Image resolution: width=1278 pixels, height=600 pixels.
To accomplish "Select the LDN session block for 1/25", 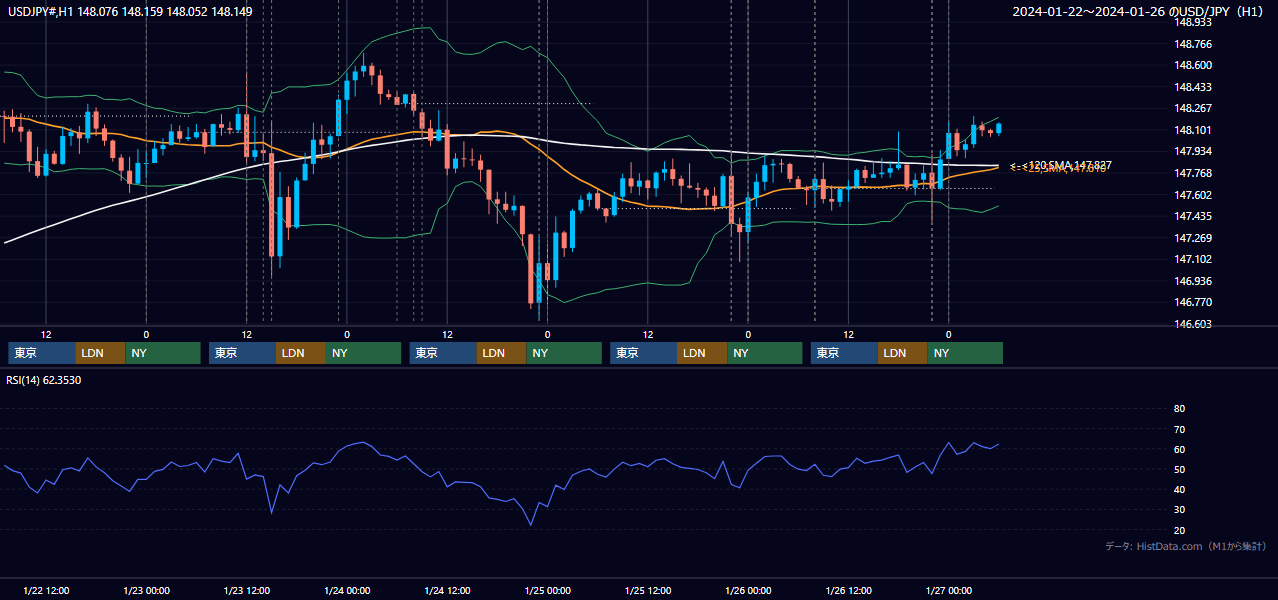I will pos(703,353).
